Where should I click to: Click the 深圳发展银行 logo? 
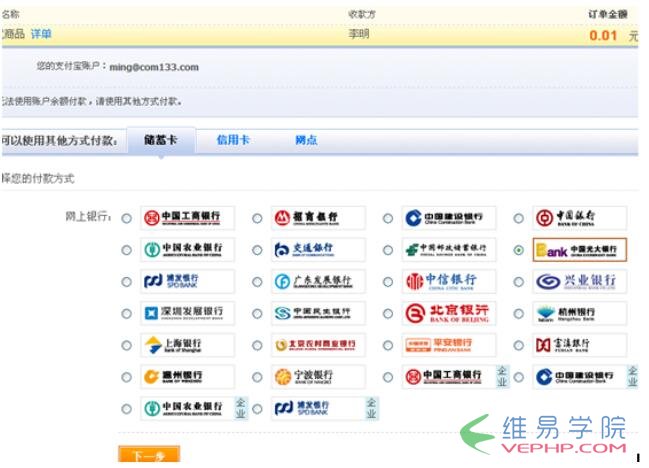pos(187,313)
